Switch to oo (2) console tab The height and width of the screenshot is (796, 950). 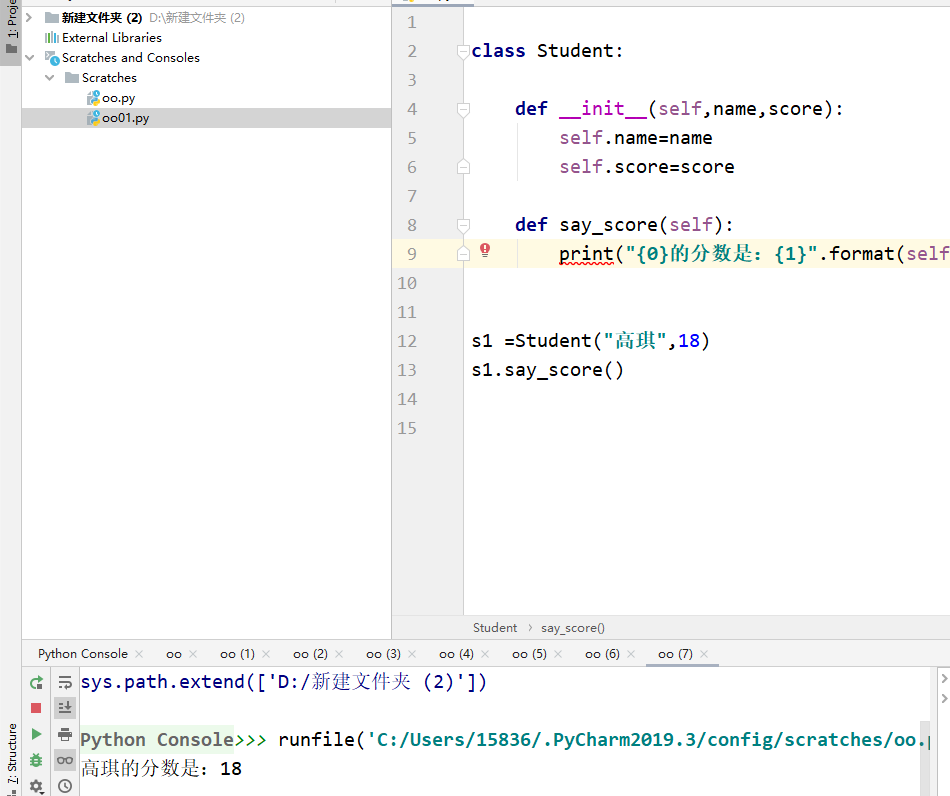tap(310, 654)
